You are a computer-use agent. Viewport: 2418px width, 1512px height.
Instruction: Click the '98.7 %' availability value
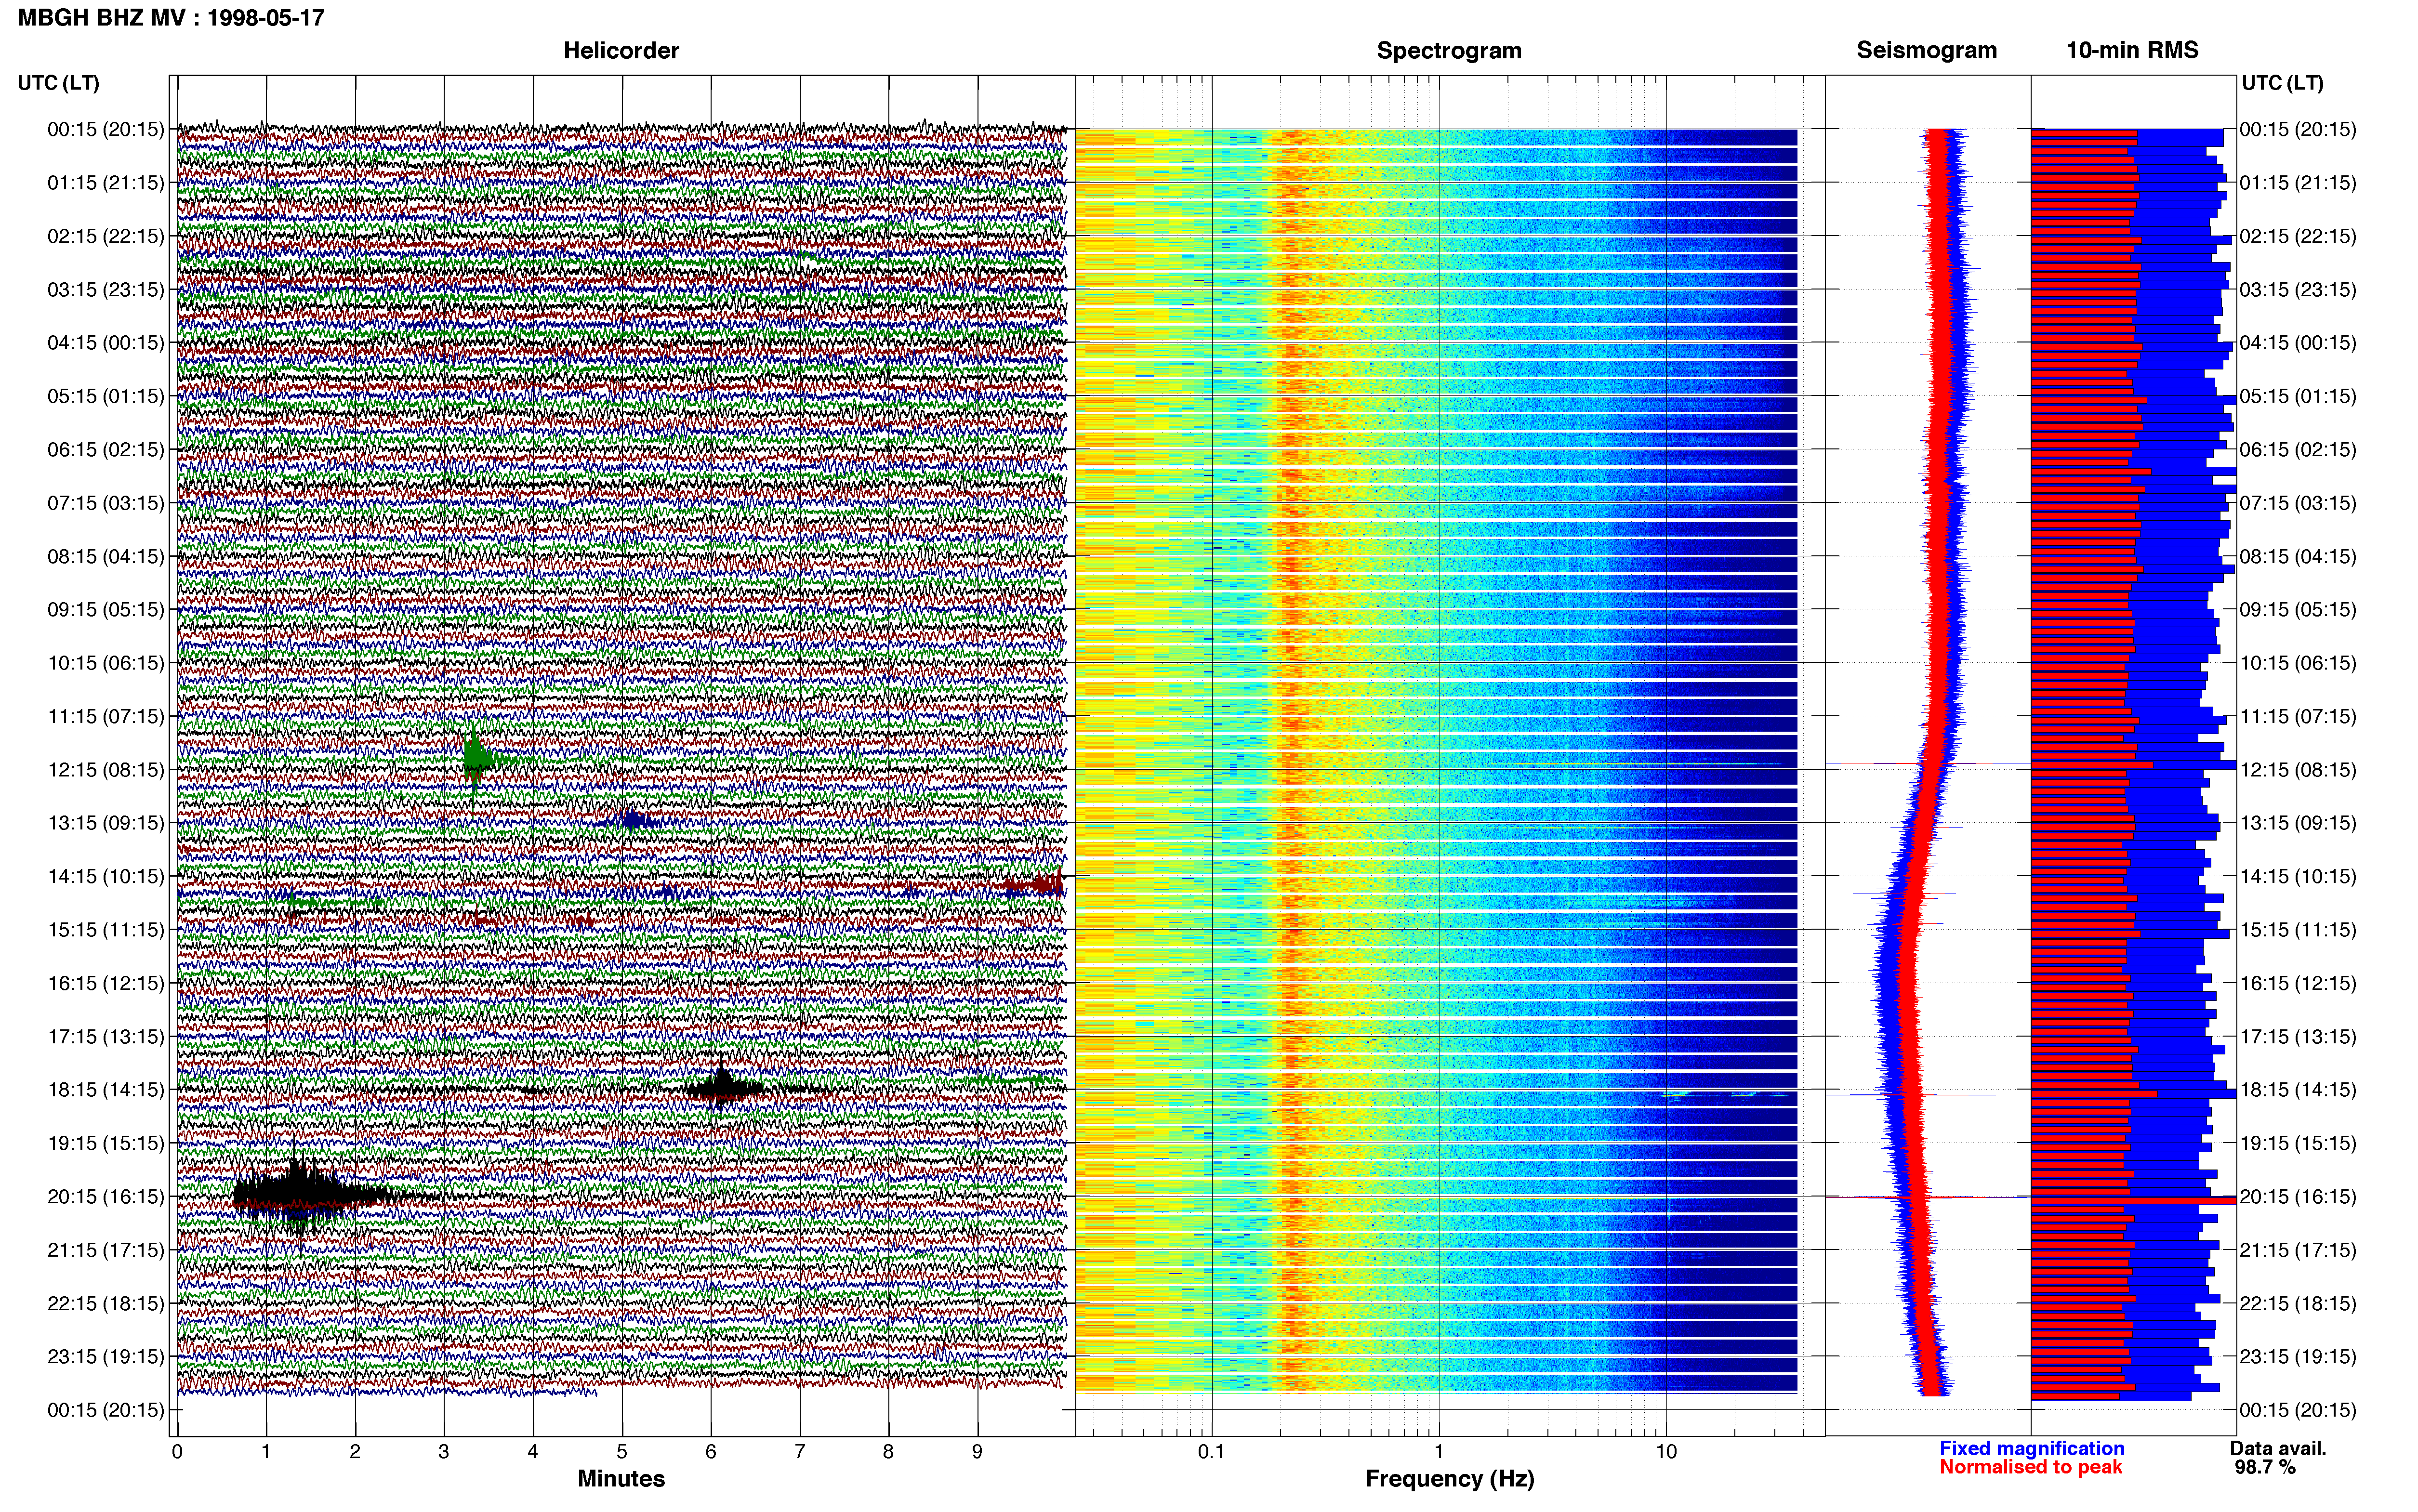[2265, 1467]
